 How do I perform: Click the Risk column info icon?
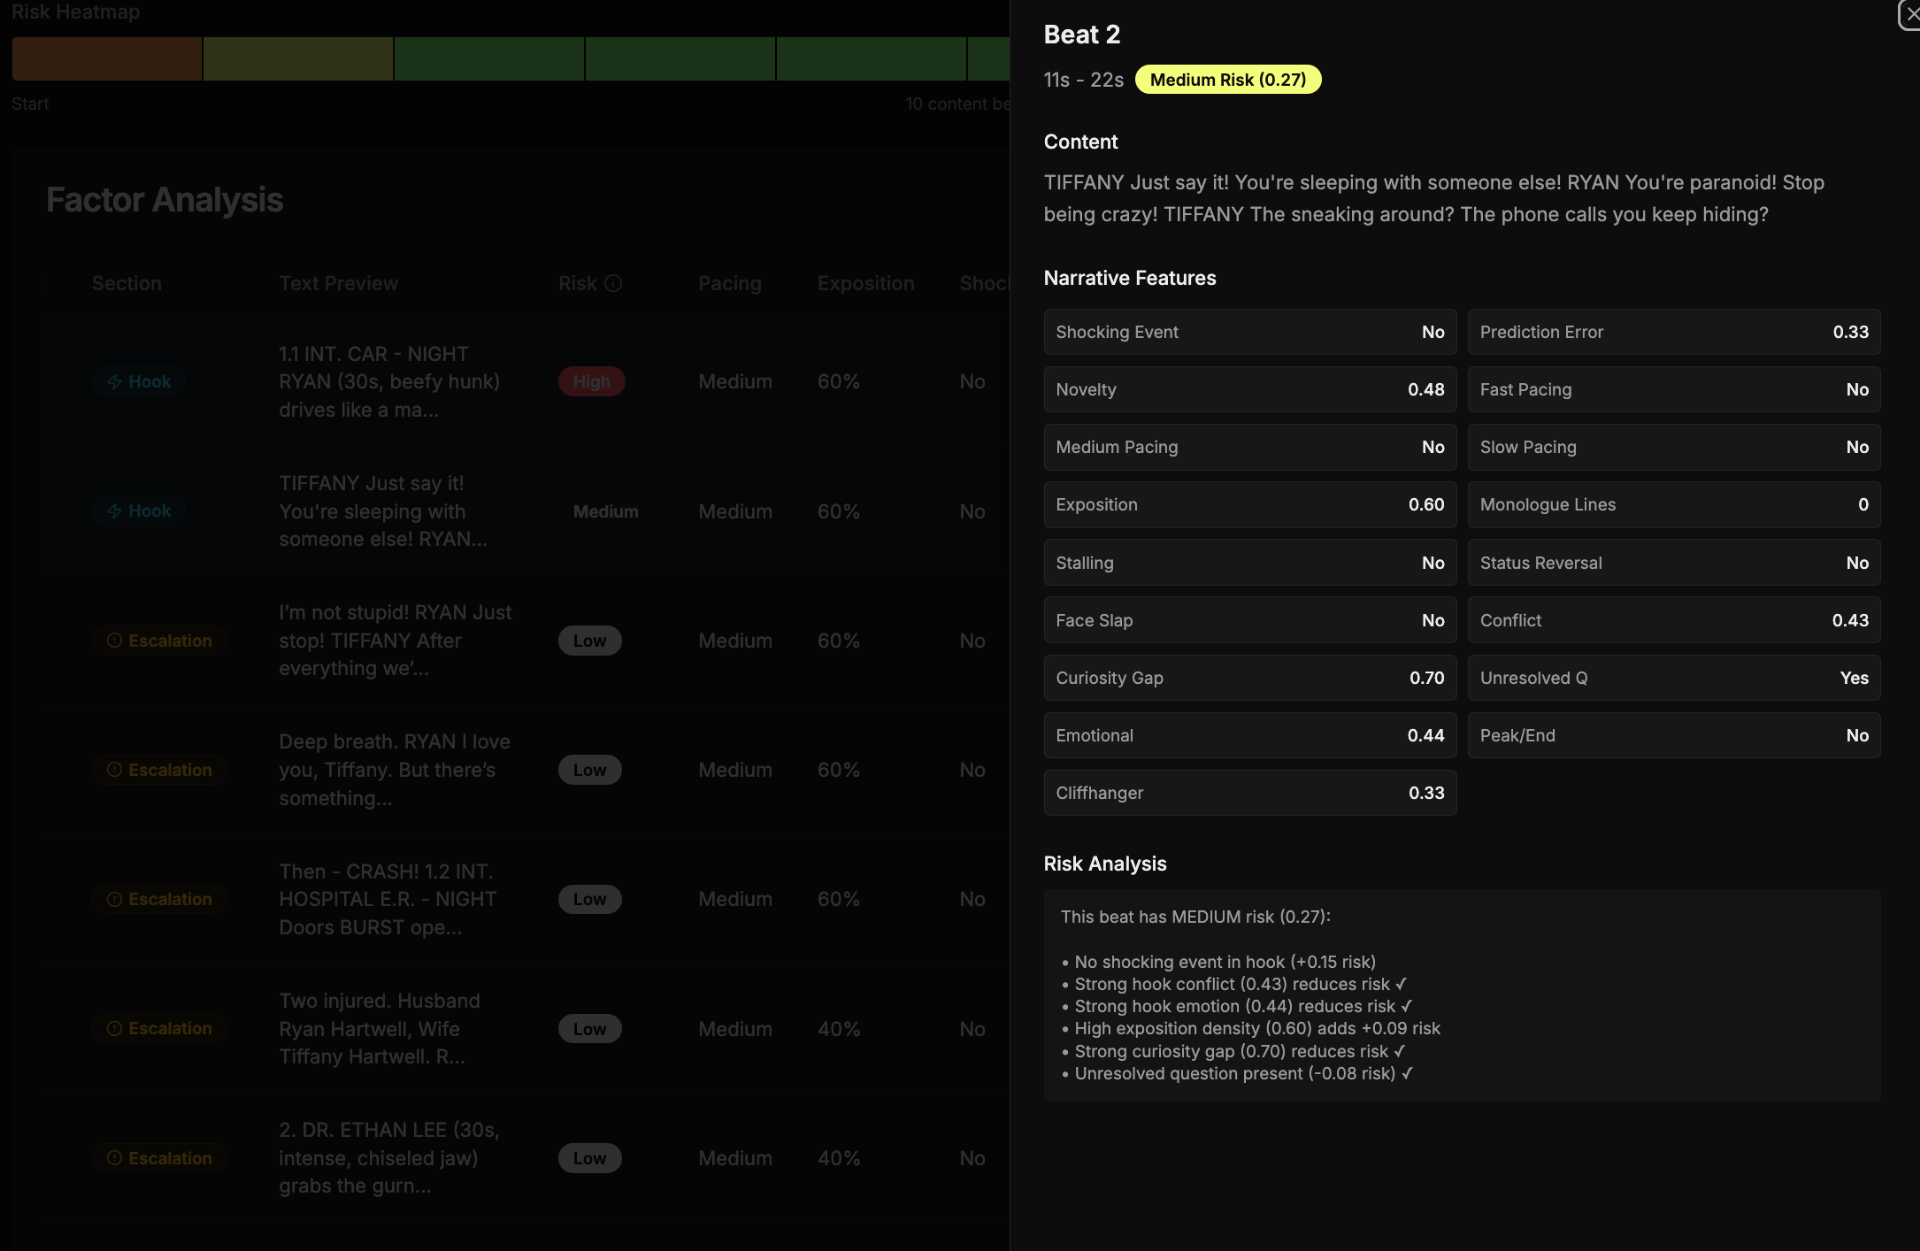(x=614, y=283)
